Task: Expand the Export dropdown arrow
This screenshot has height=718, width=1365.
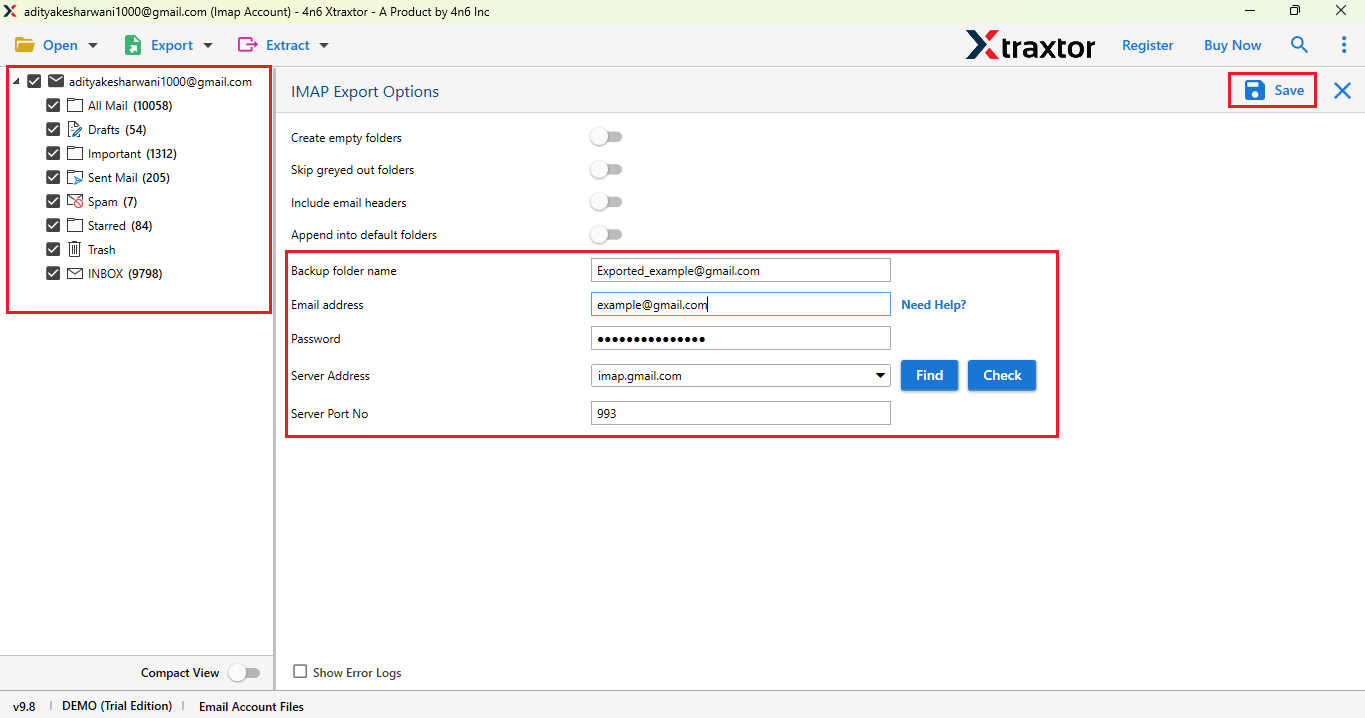Action: click(x=207, y=45)
